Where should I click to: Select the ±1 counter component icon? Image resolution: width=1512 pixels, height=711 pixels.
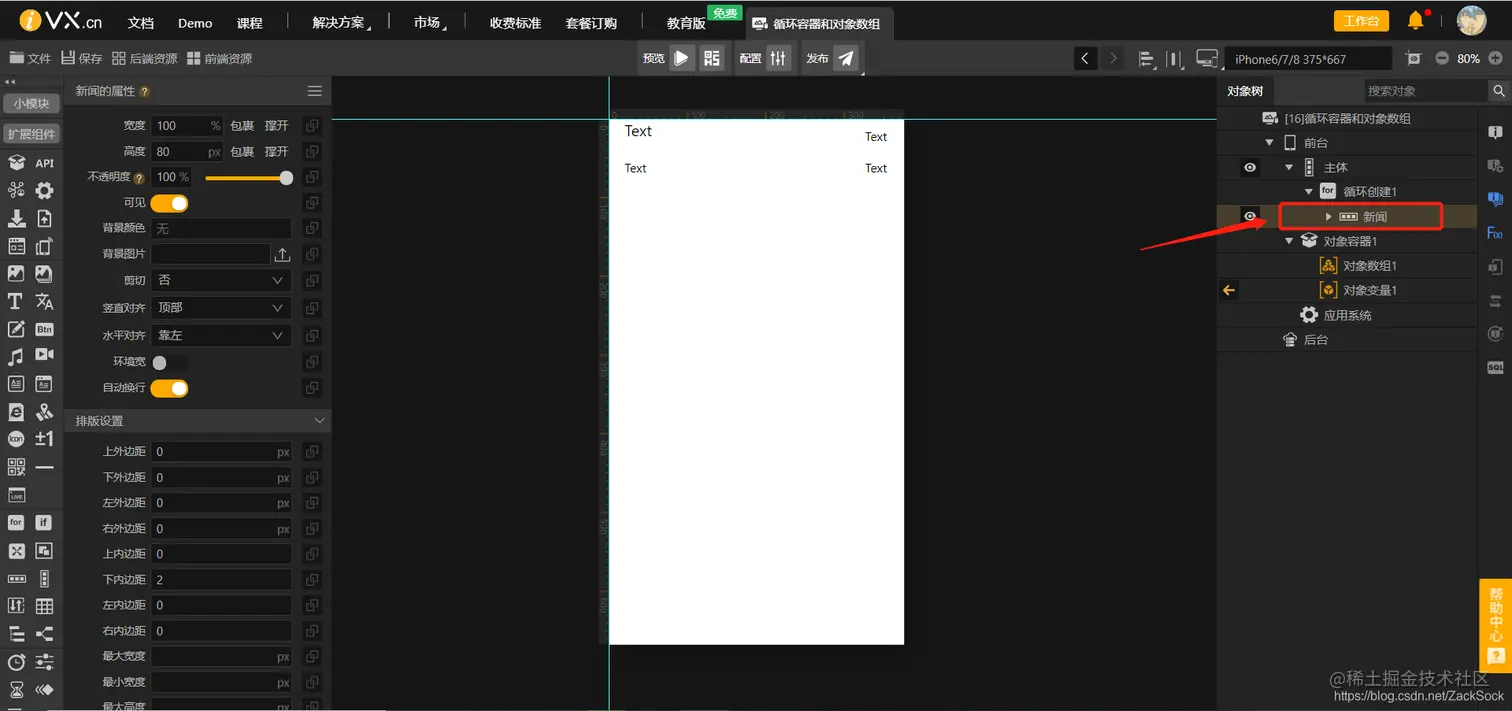pyautogui.click(x=44, y=439)
